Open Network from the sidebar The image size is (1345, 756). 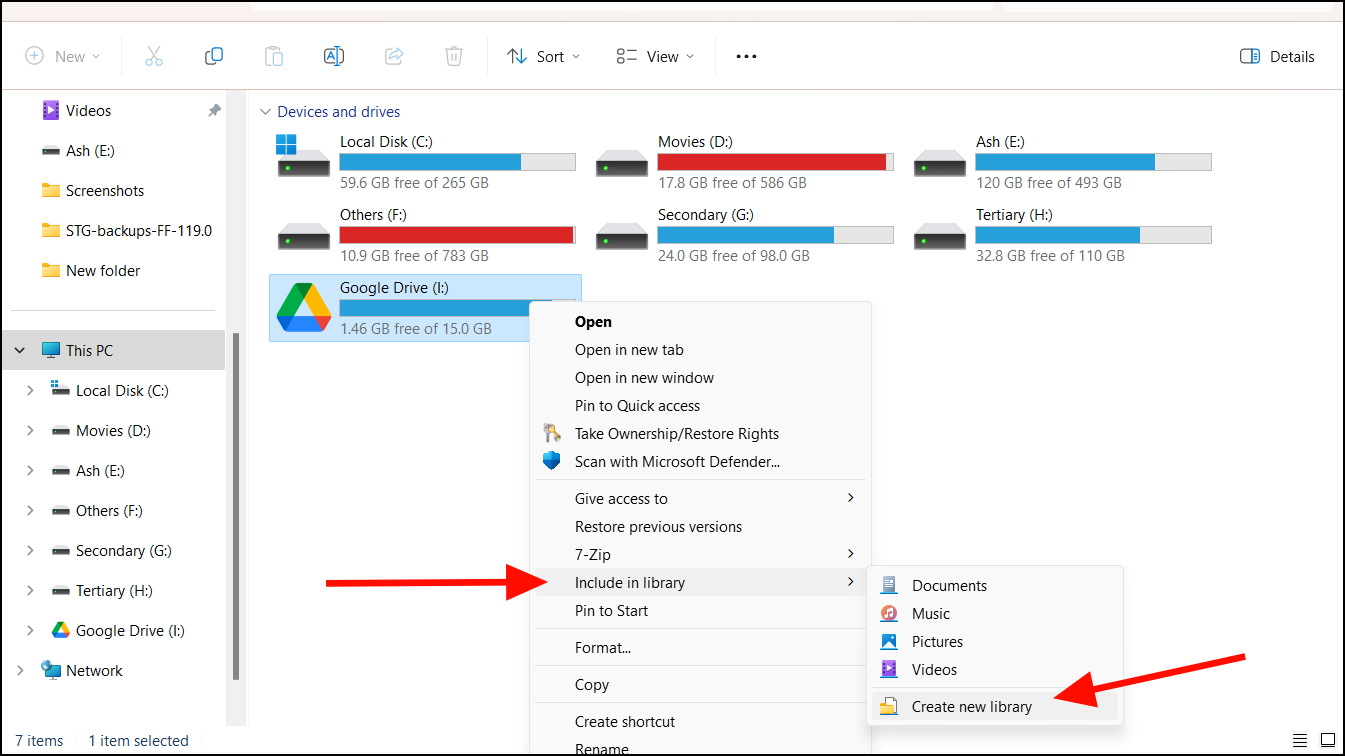pyautogui.click(x=92, y=669)
